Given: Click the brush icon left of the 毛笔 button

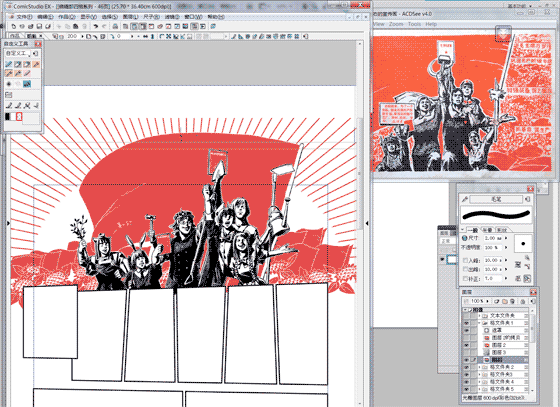Looking at the screenshot, I should (465, 199).
